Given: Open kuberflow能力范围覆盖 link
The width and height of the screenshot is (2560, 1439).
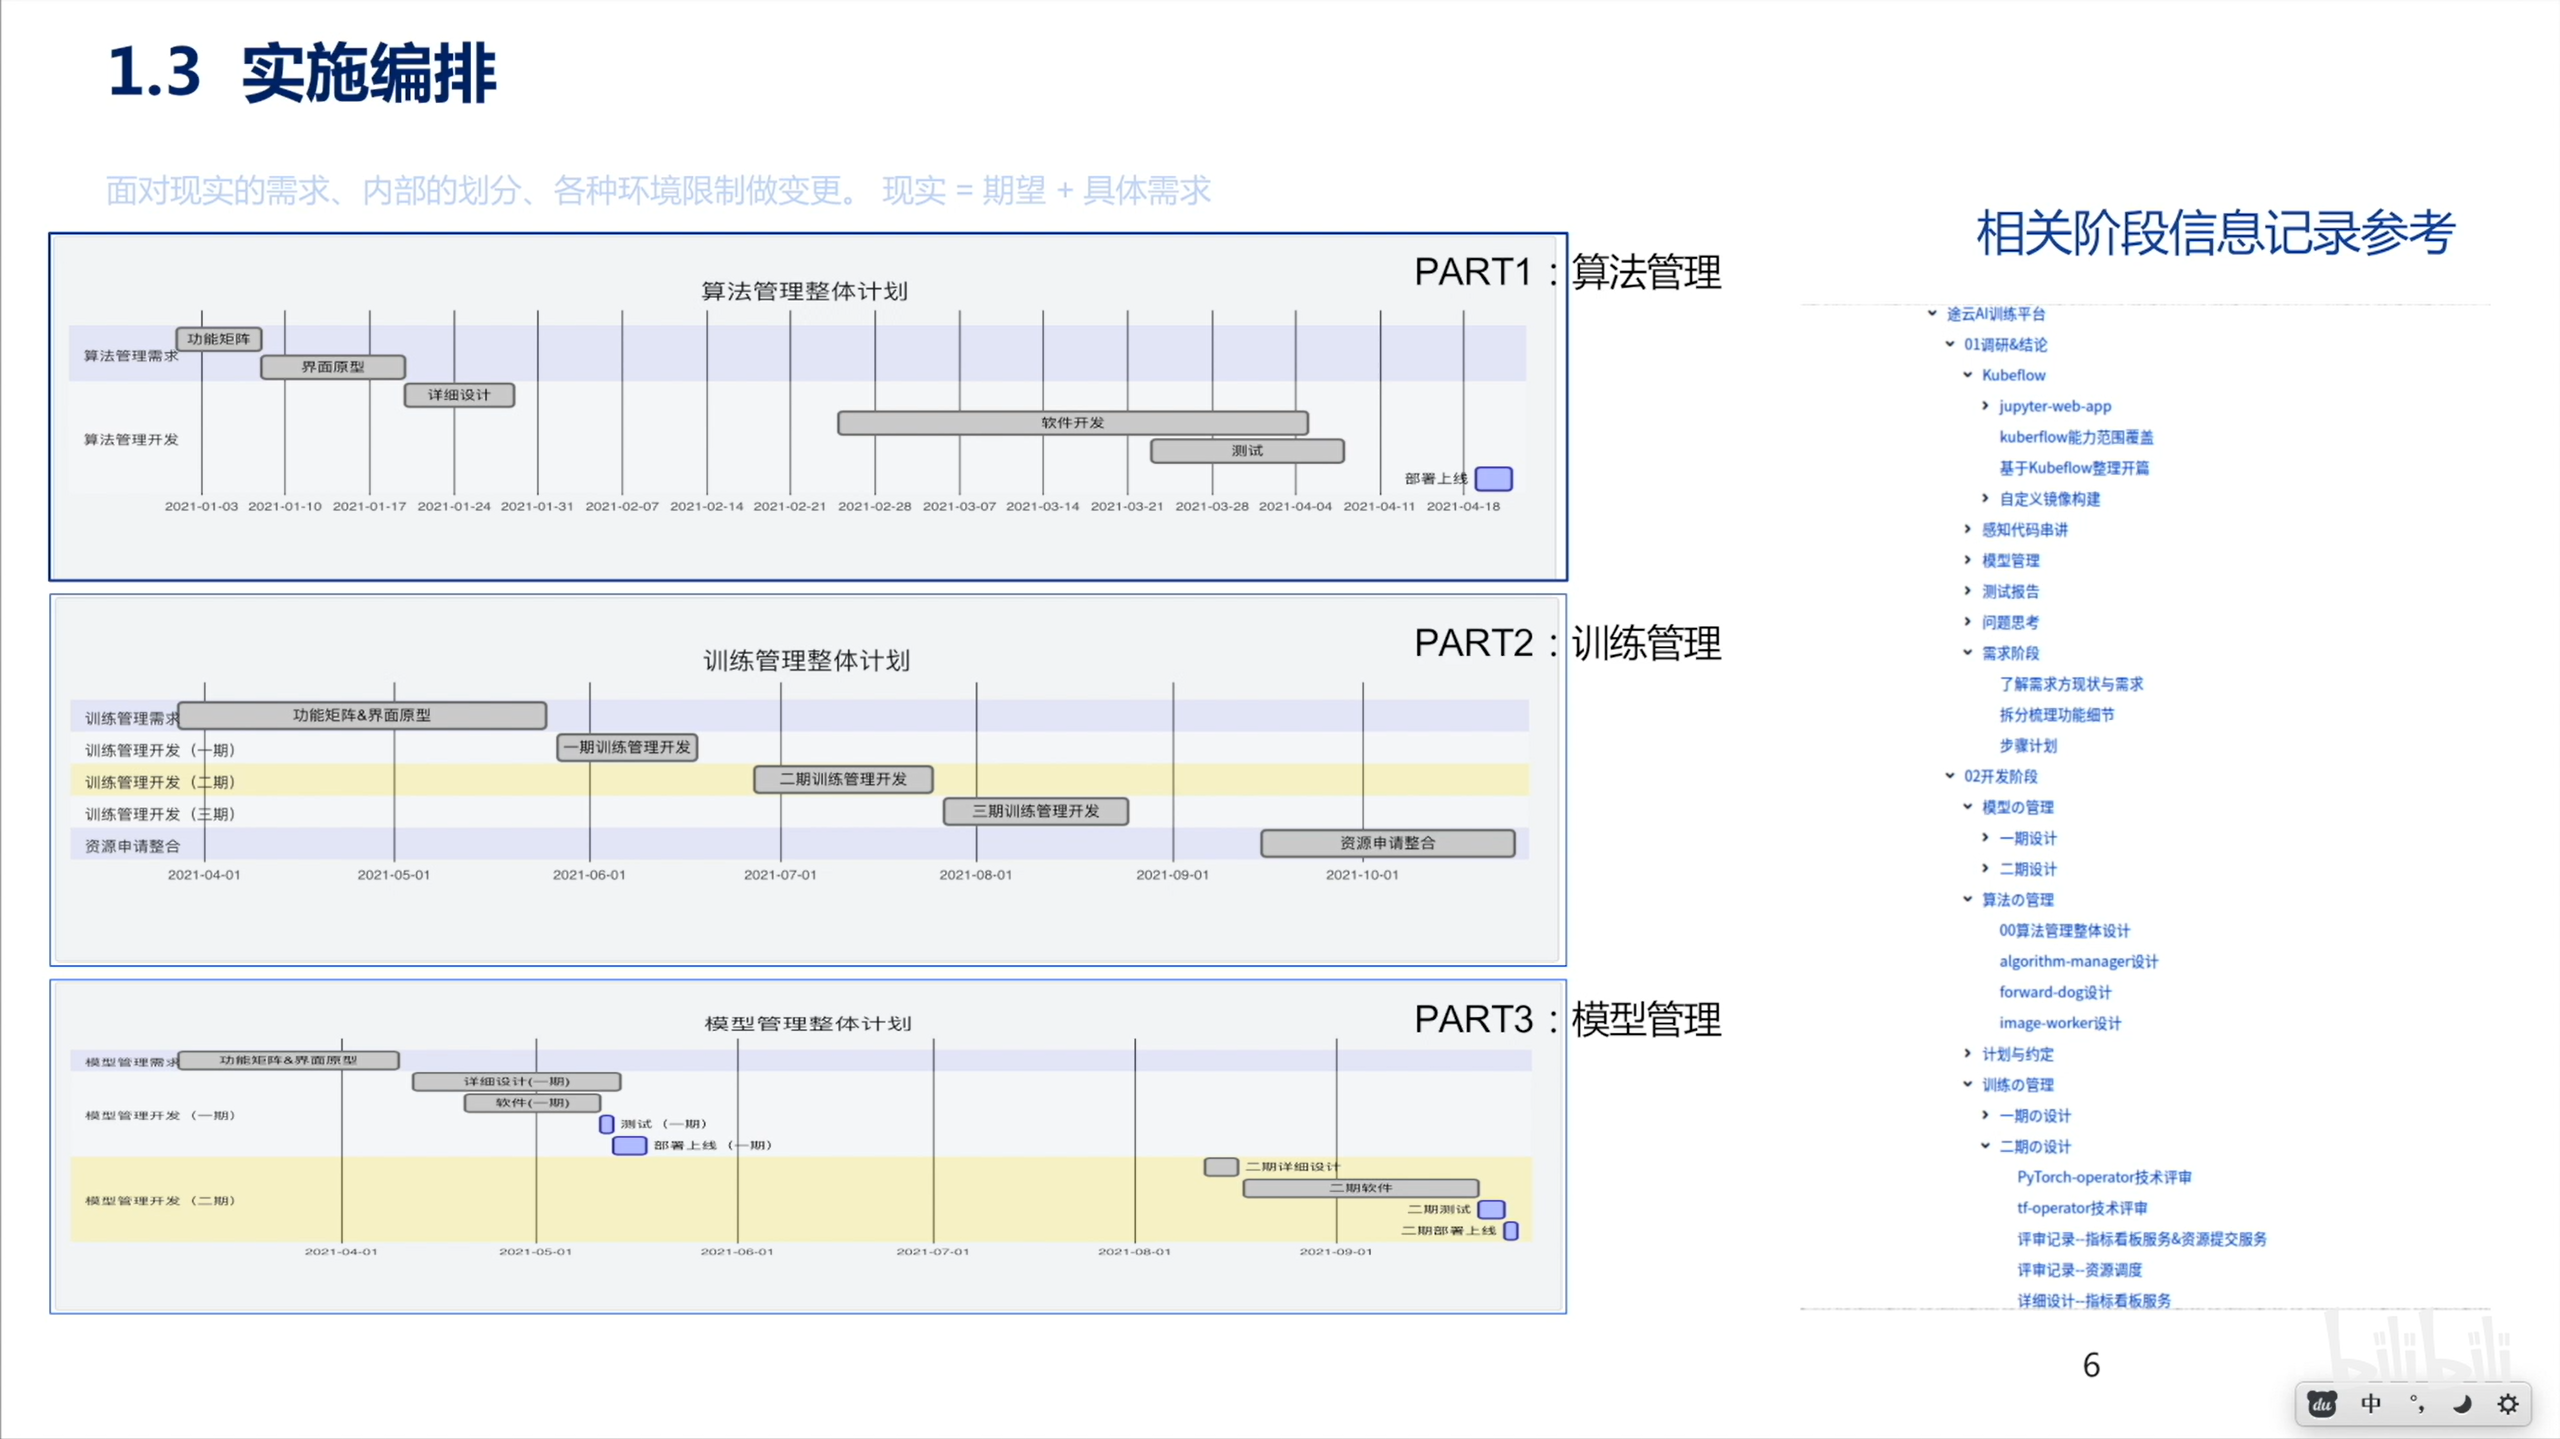Looking at the screenshot, I should point(2076,437).
